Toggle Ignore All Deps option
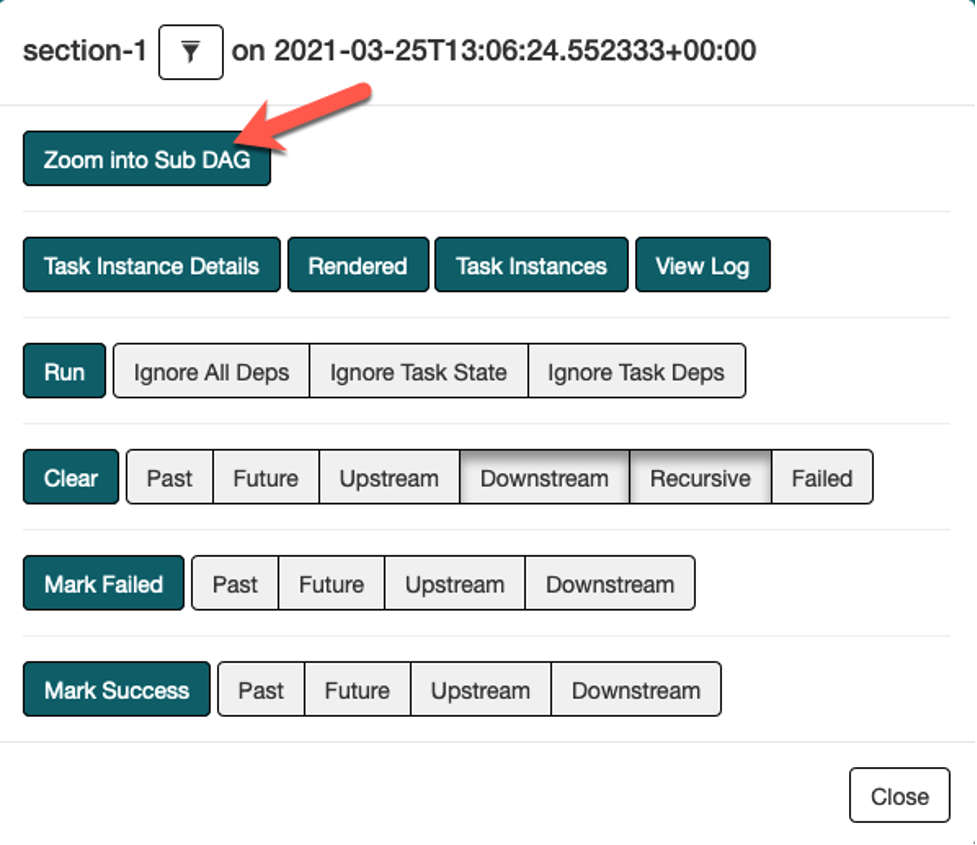Image resolution: width=977 pixels, height=845 pixels. click(211, 372)
